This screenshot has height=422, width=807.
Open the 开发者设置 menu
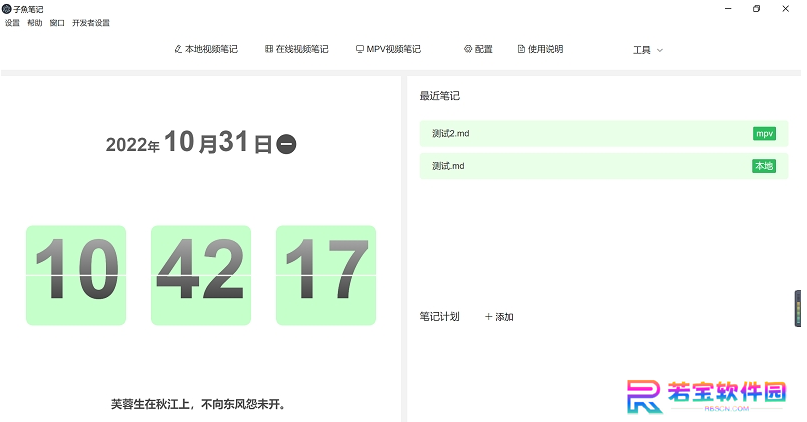[91, 23]
